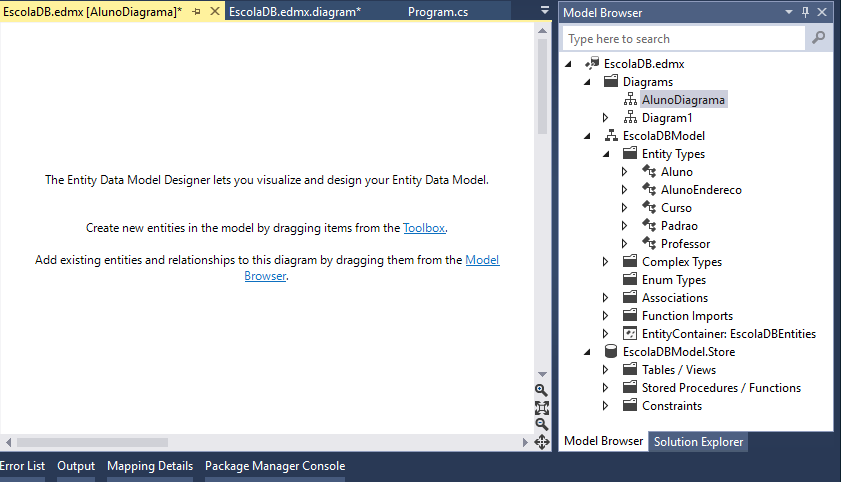Click the Padrao entity icon
841x482 pixels.
649,225
